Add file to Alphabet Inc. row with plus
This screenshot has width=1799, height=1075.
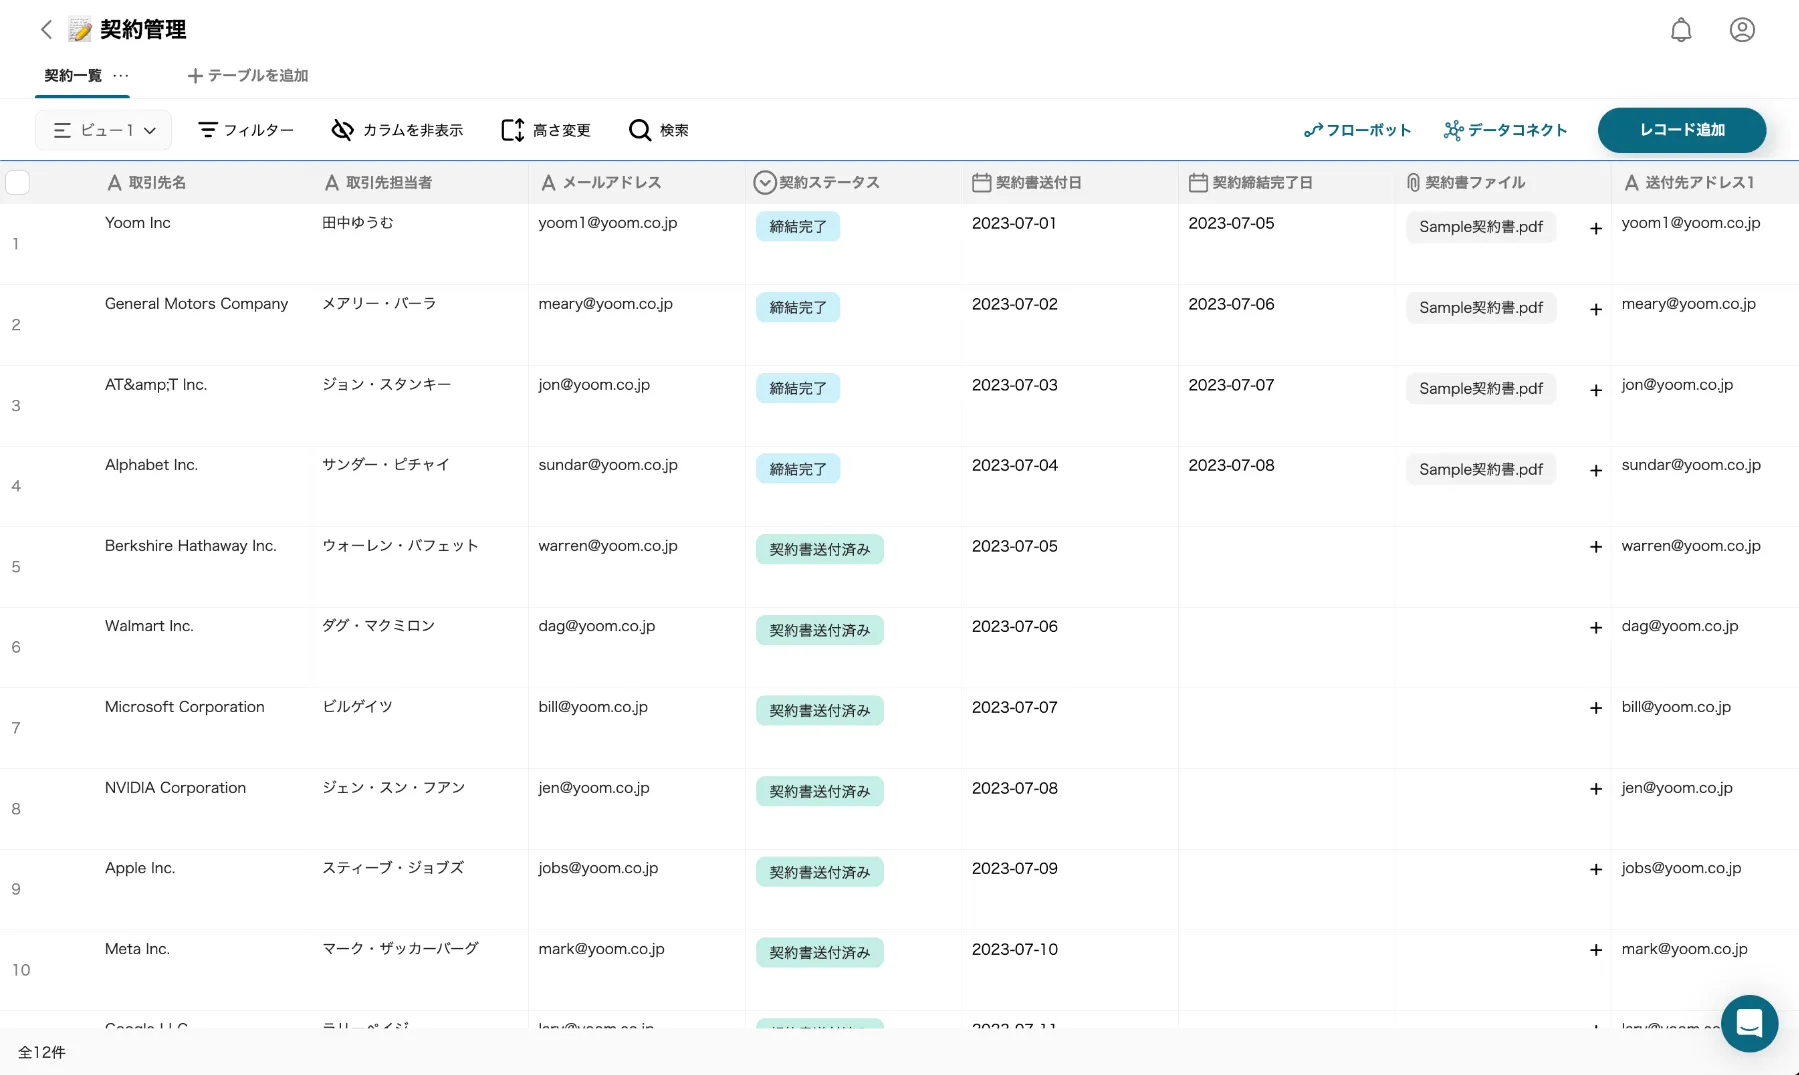[1596, 470]
